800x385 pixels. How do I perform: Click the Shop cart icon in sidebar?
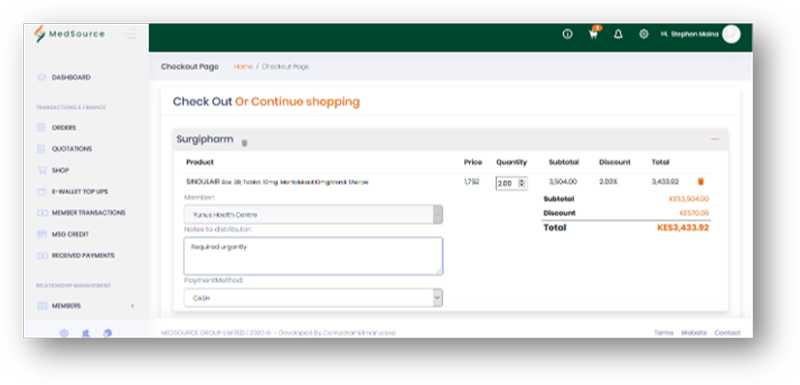click(x=41, y=170)
